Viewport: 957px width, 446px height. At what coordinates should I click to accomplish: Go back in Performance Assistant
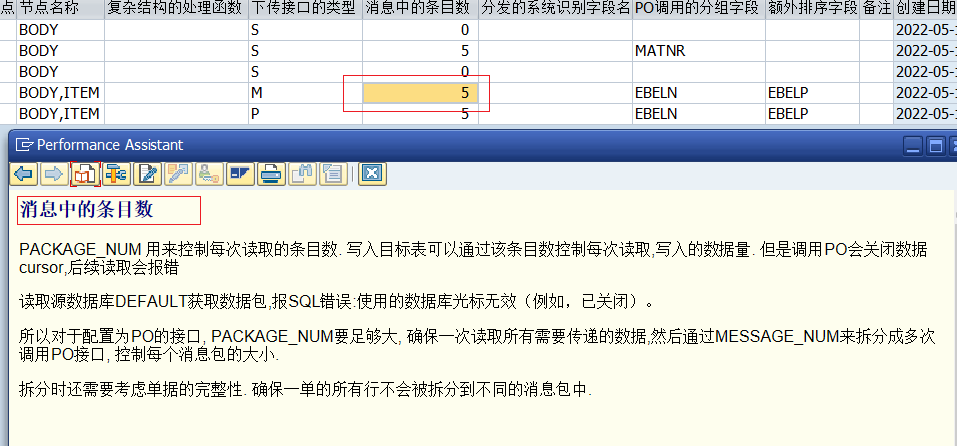coord(24,174)
